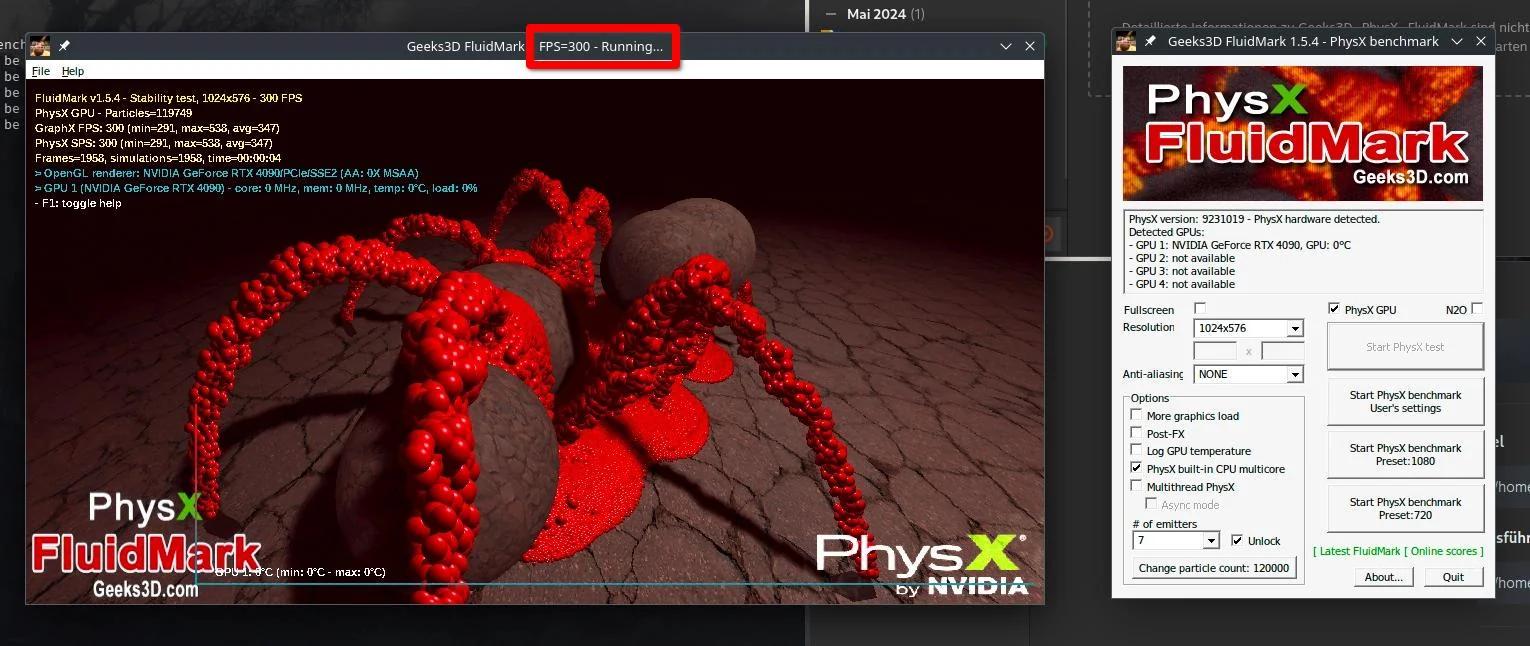Click the 'PhysX version: 9231019' info line
Screen dimensions: 1530x646
pos(1254,219)
